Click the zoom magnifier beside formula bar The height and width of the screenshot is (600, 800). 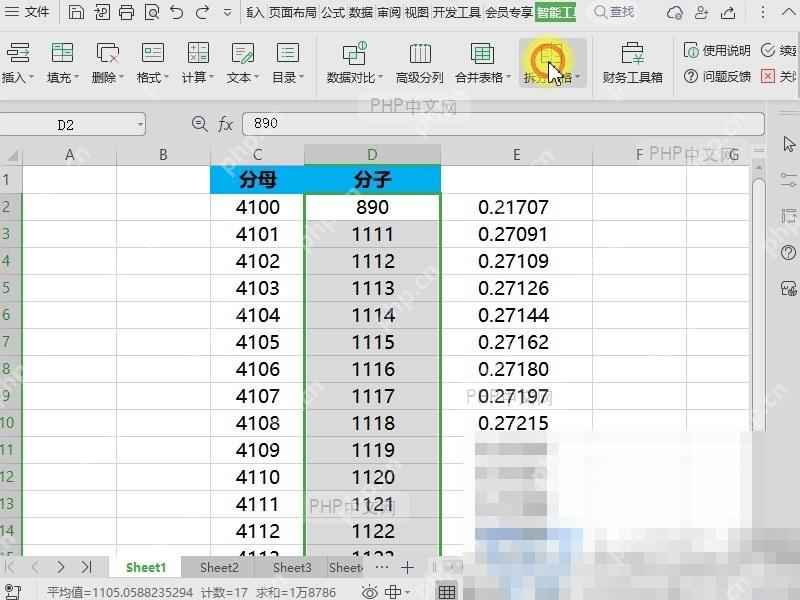[x=199, y=123]
